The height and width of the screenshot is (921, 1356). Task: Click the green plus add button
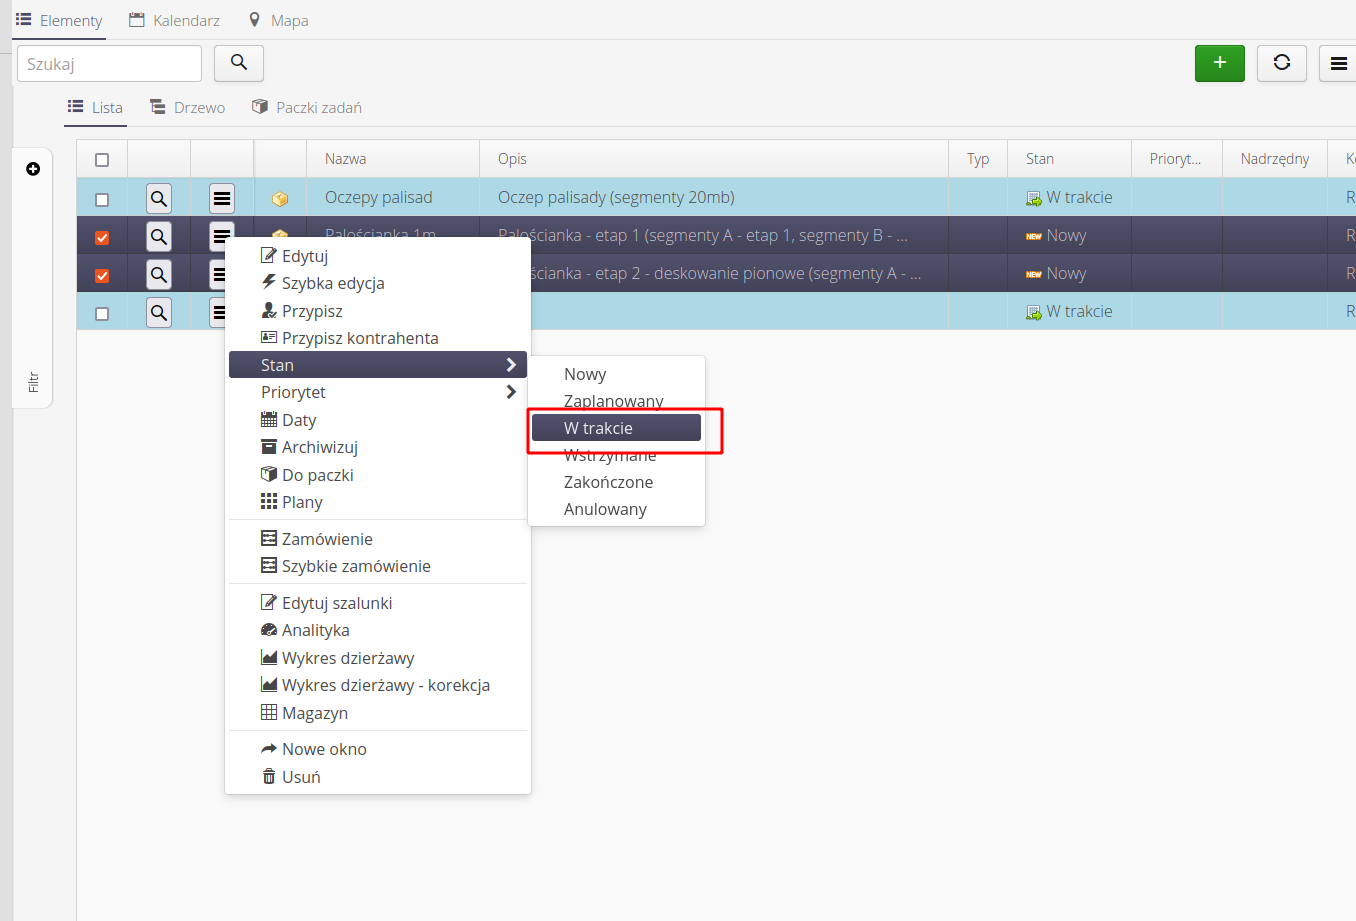click(x=1219, y=63)
